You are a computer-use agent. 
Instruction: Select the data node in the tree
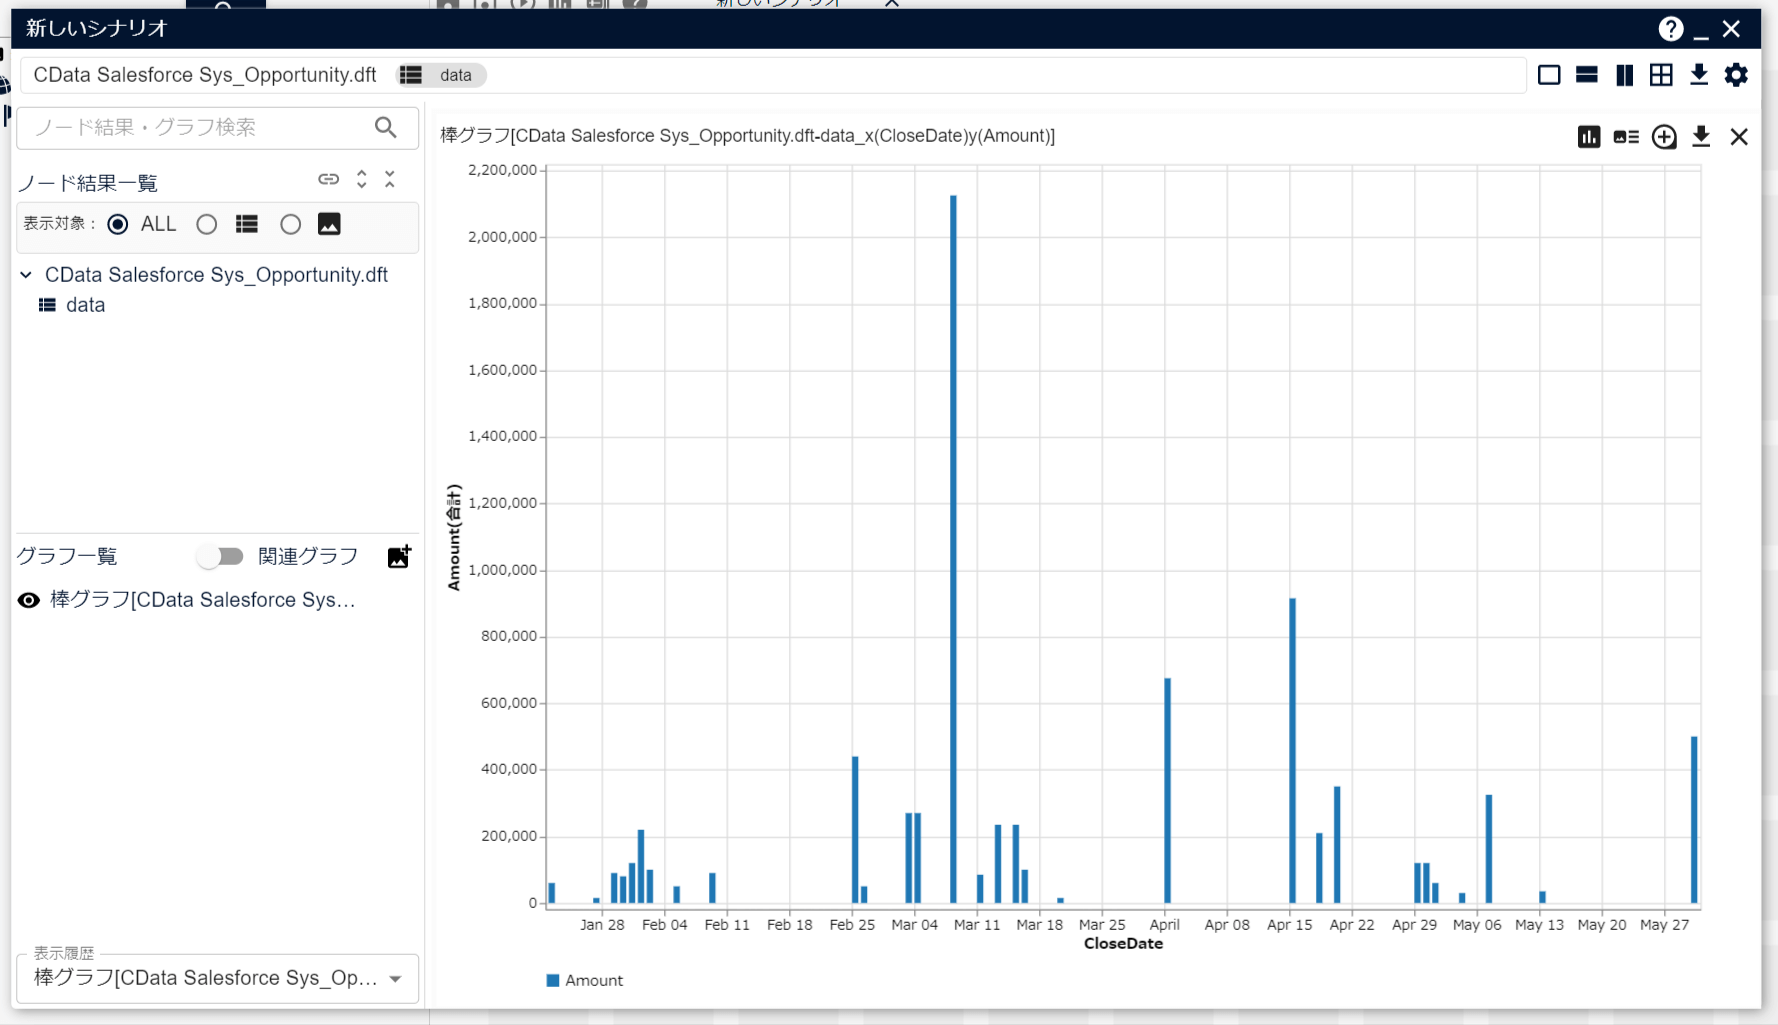[85, 305]
